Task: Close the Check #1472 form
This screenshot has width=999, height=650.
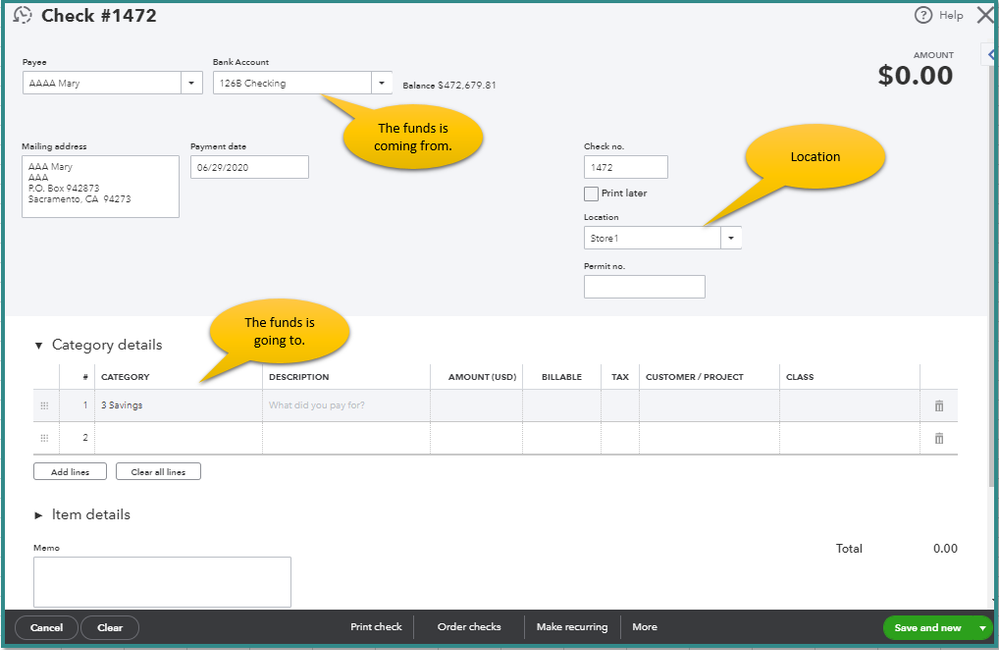Action: click(x=985, y=15)
